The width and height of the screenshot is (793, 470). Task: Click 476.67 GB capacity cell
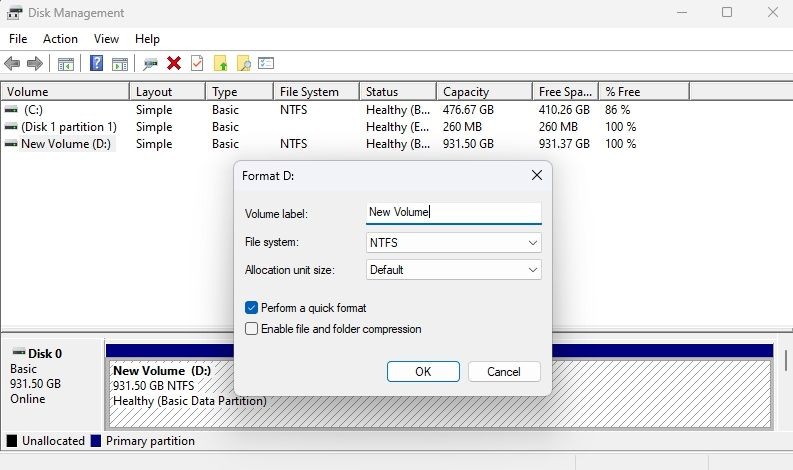[x=468, y=110]
